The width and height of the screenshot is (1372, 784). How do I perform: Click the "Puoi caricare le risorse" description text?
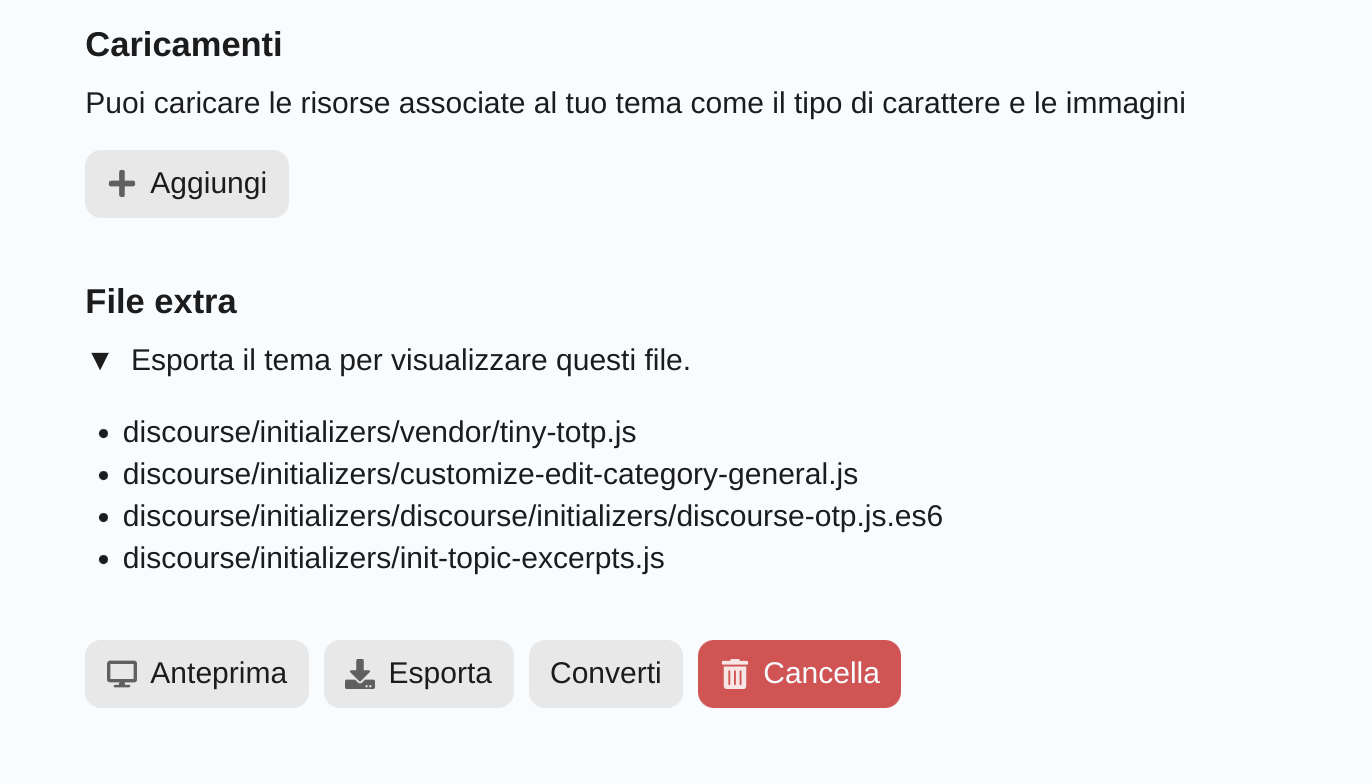[x=635, y=103]
